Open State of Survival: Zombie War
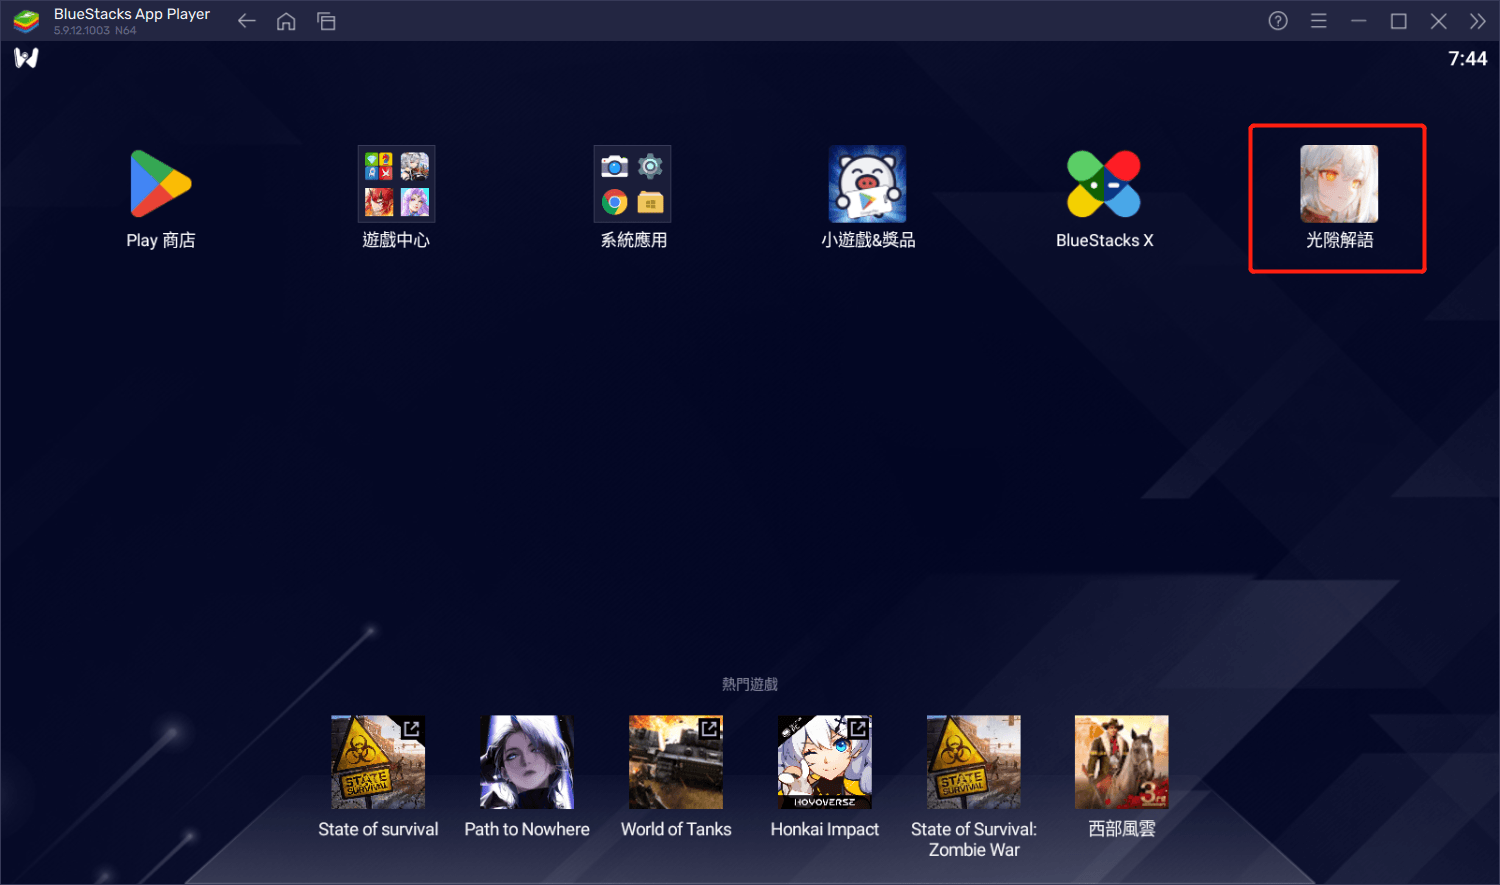 pos(974,762)
